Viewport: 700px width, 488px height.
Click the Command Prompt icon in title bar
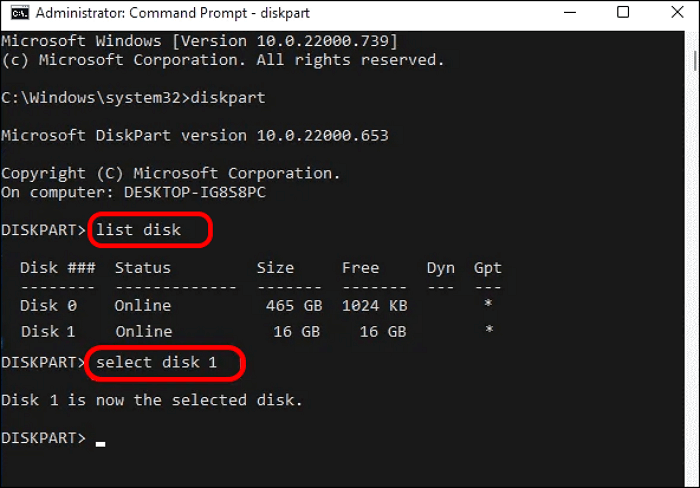[x=15, y=12]
